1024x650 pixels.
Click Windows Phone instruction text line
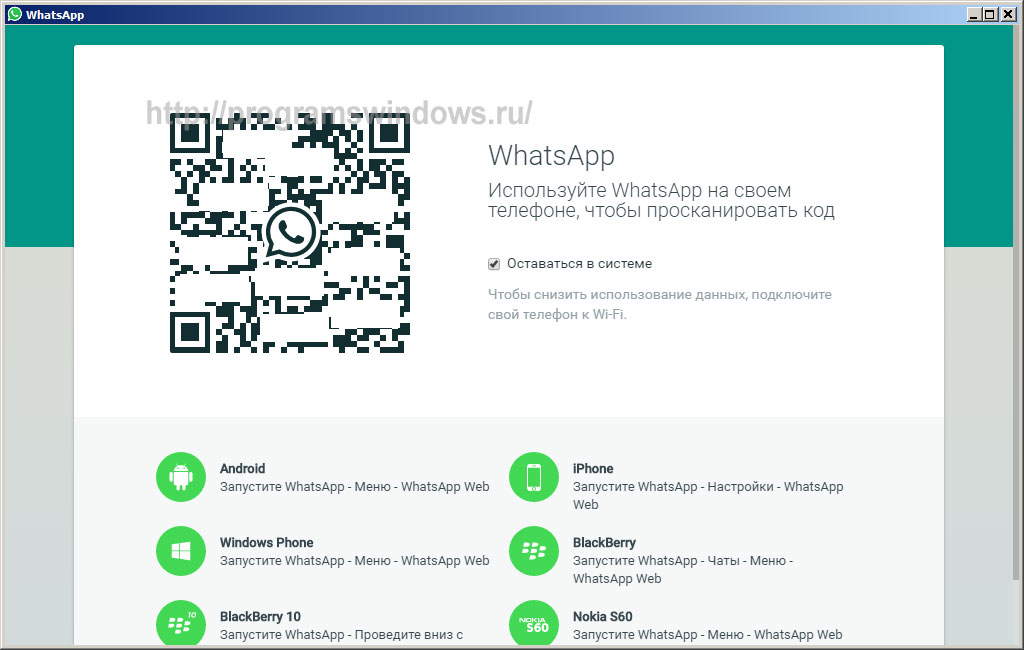pos(355,561)
